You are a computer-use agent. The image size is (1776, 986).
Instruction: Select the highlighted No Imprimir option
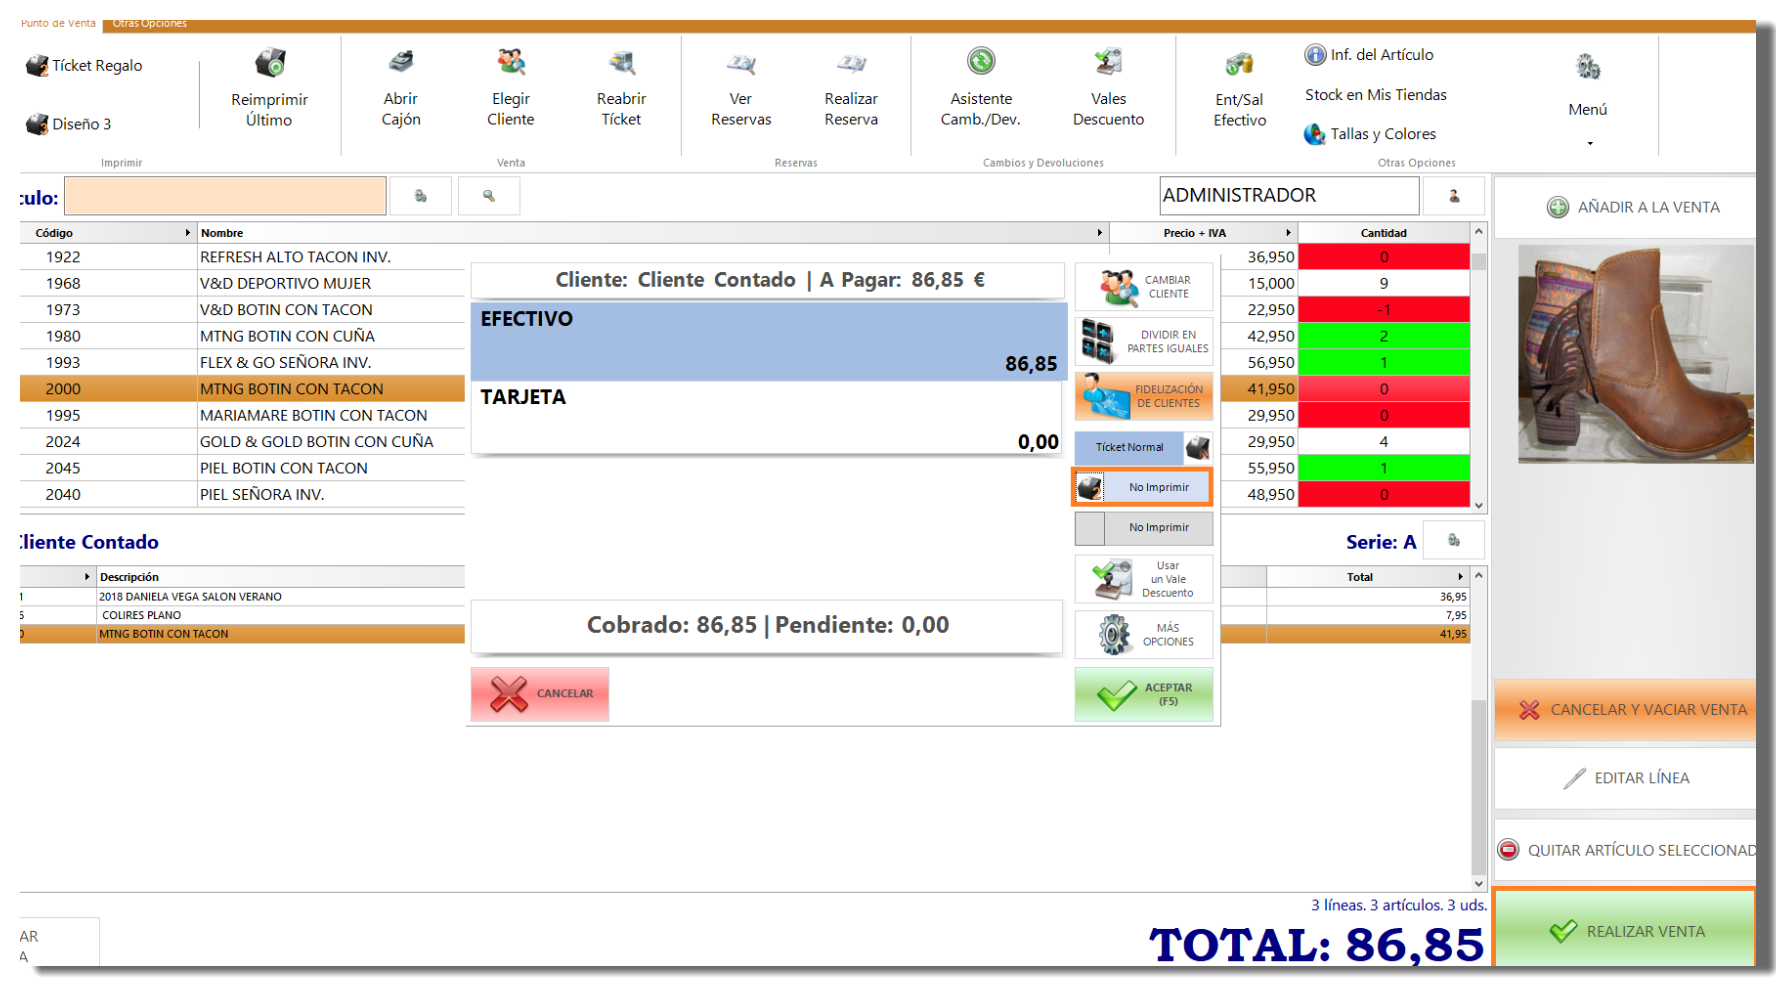pyautogui.click(x=1142, y=487)
